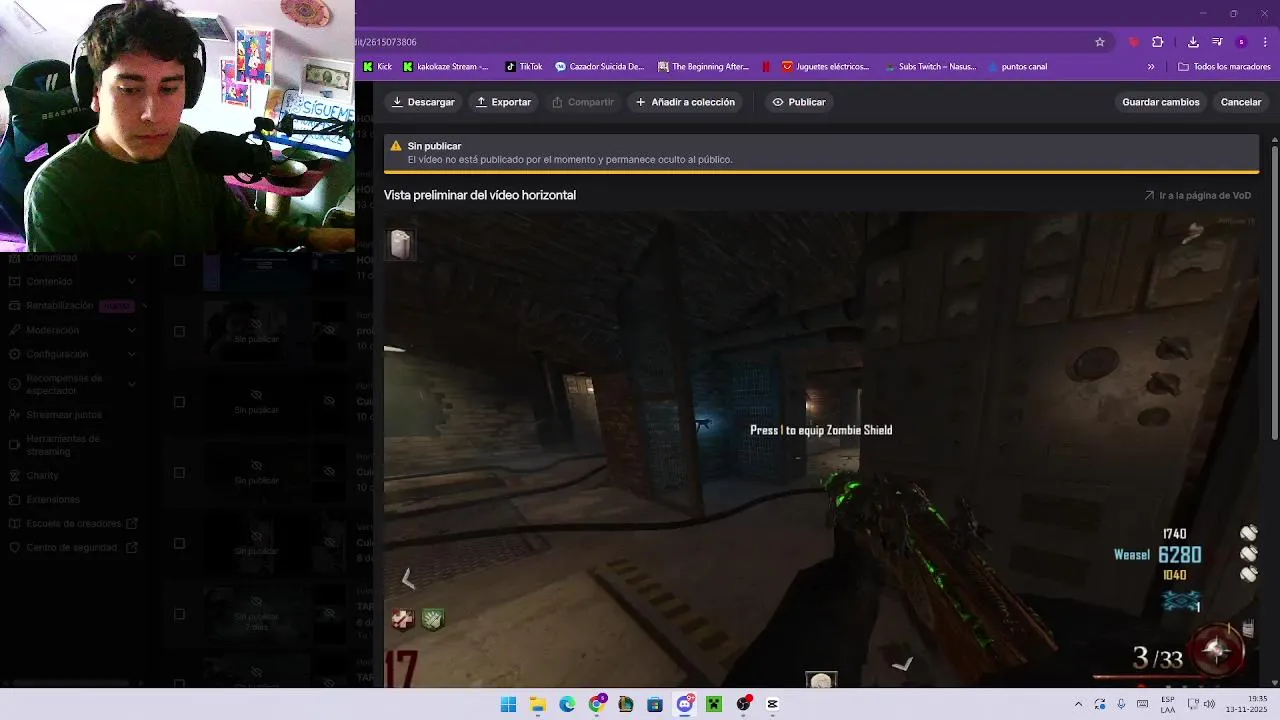The image size is (1280, 720).
Task: Open CapCut from the taskbar
Action: 772,704
